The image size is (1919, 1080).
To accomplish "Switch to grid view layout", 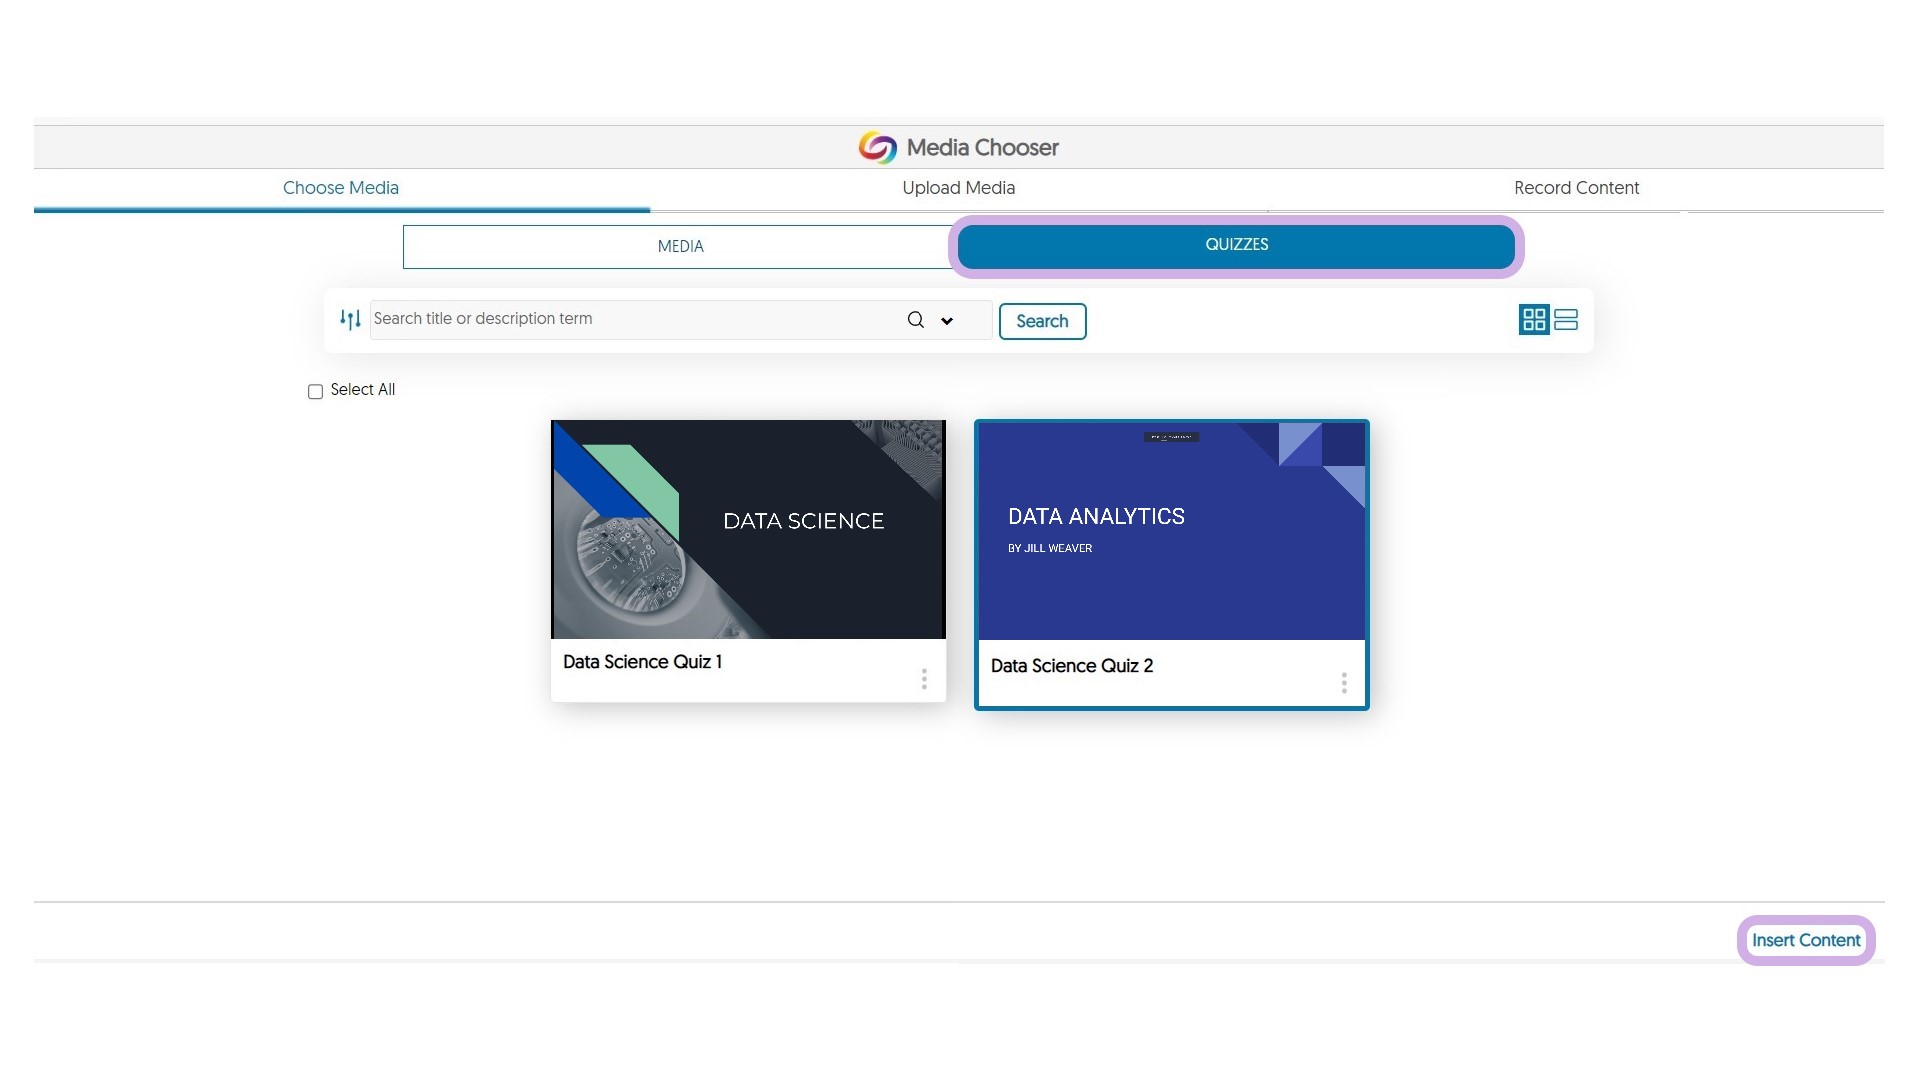I will pos(1533,320).
